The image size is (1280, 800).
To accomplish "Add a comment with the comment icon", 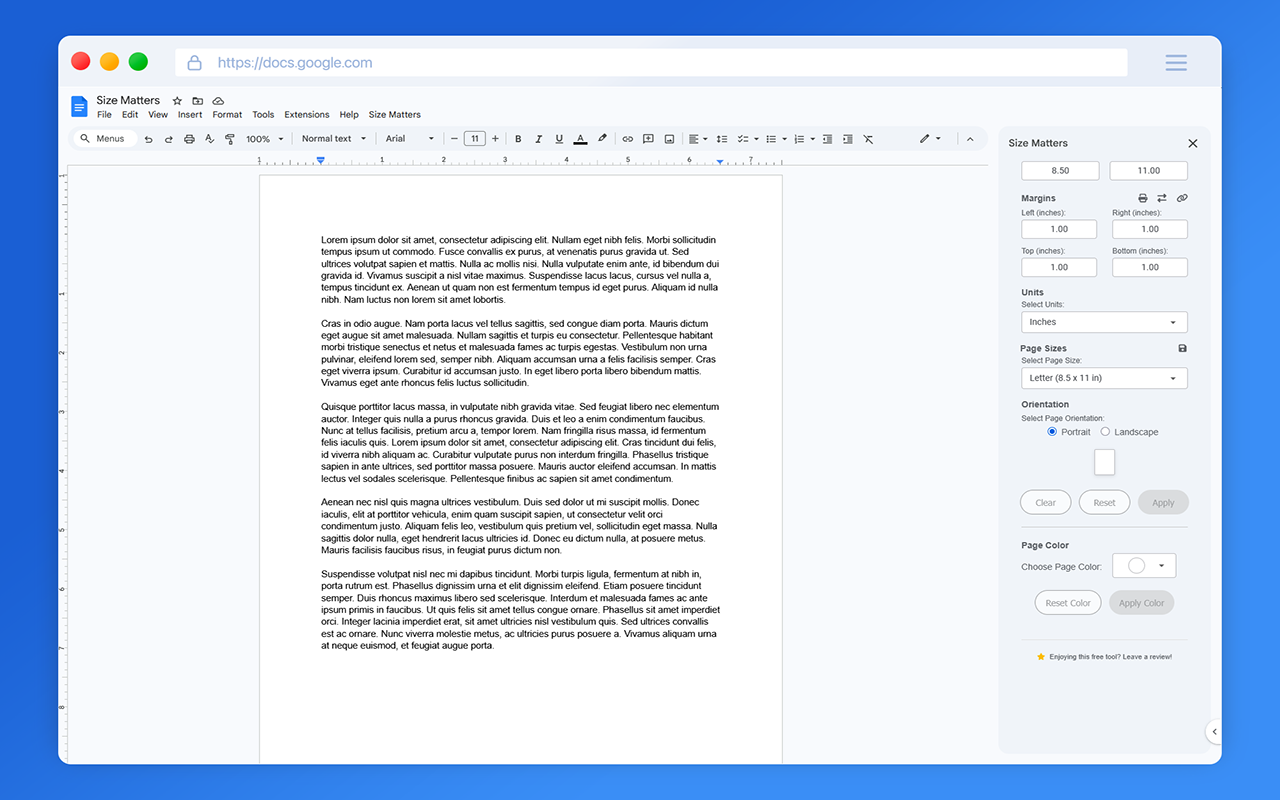I will pyautogui.click(x=647, y=139).
